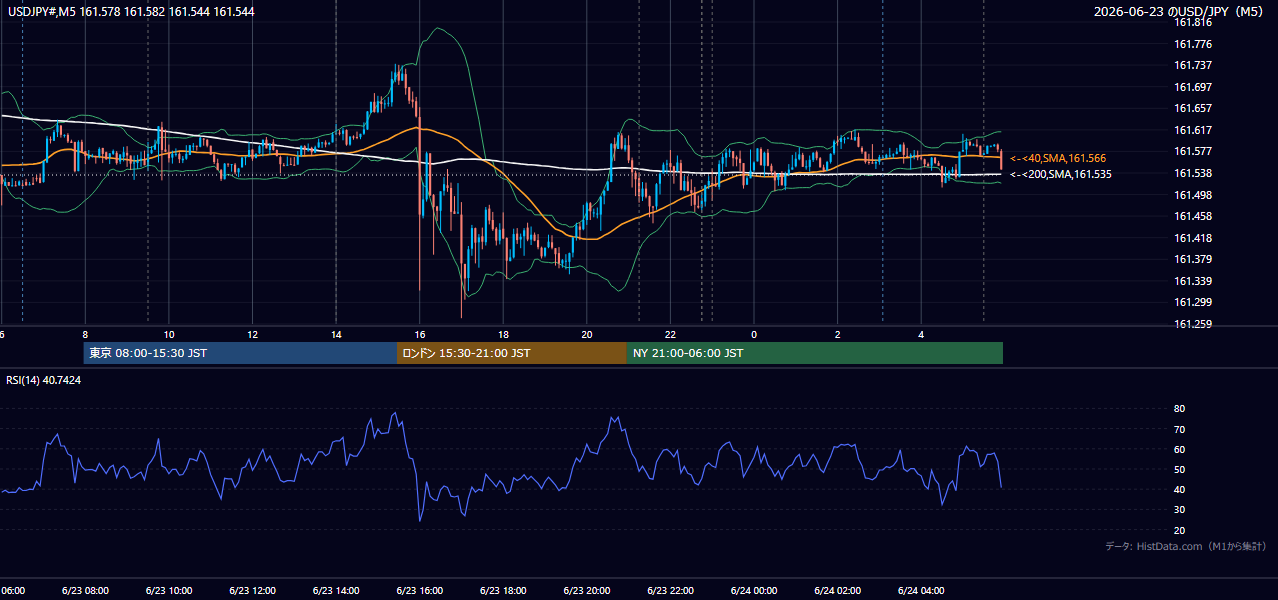Image resolution: width=1278 pixels, height=600 pixels.
Task: Click the price axis value 161.339
Action: pos(1193,281)
